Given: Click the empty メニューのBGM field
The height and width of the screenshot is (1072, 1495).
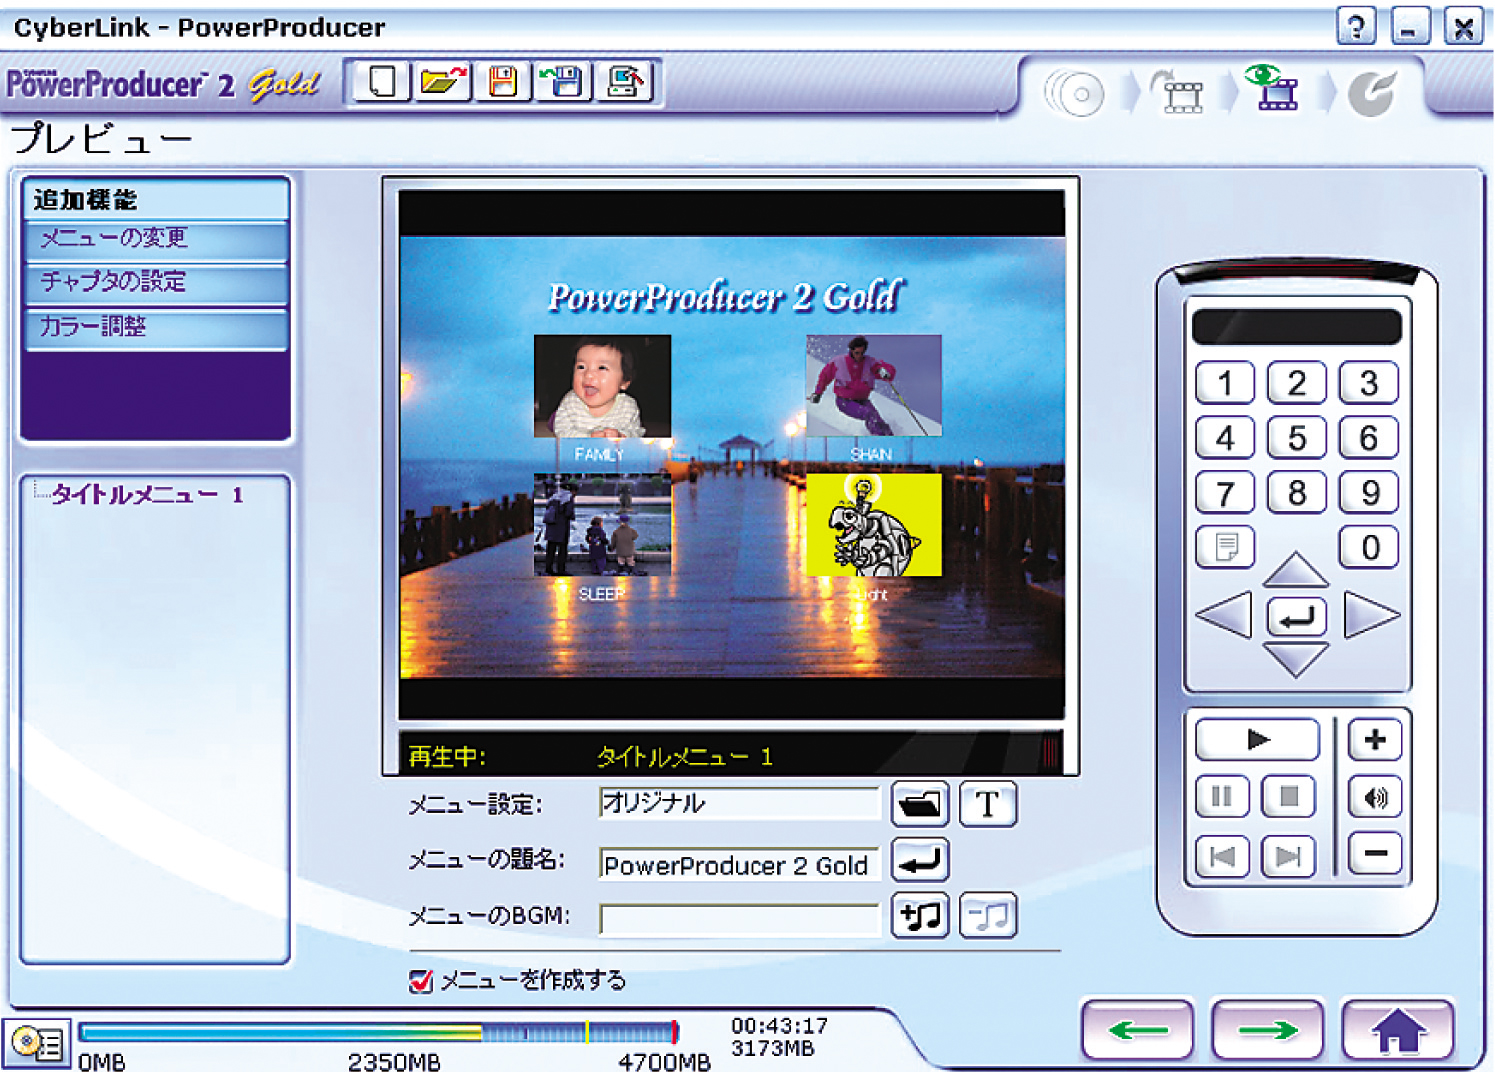Looking at the screenshot, I should tap(739, 918).
